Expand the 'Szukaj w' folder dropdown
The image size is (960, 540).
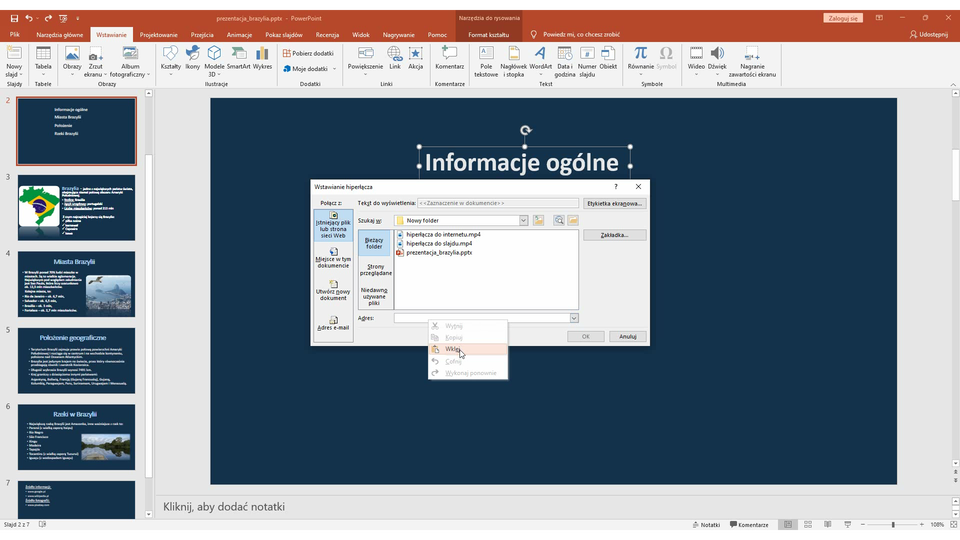(523, 220)
